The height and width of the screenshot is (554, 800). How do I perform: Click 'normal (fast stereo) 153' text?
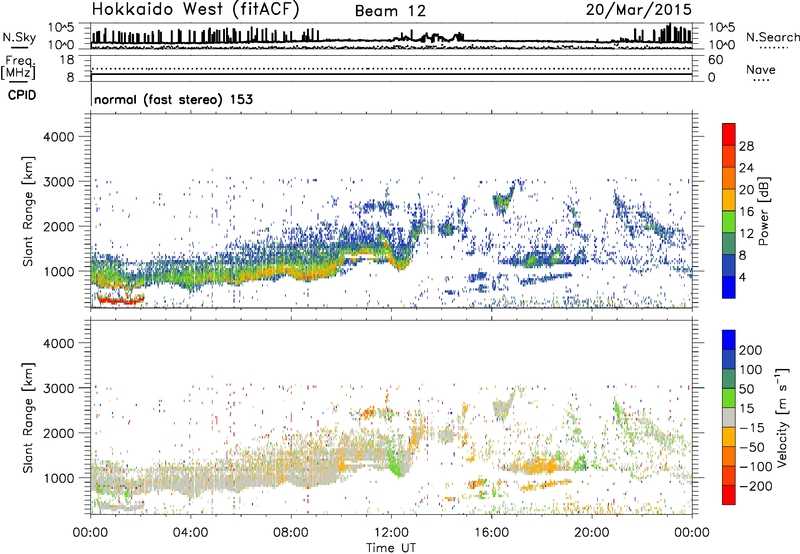pos(173,99)
